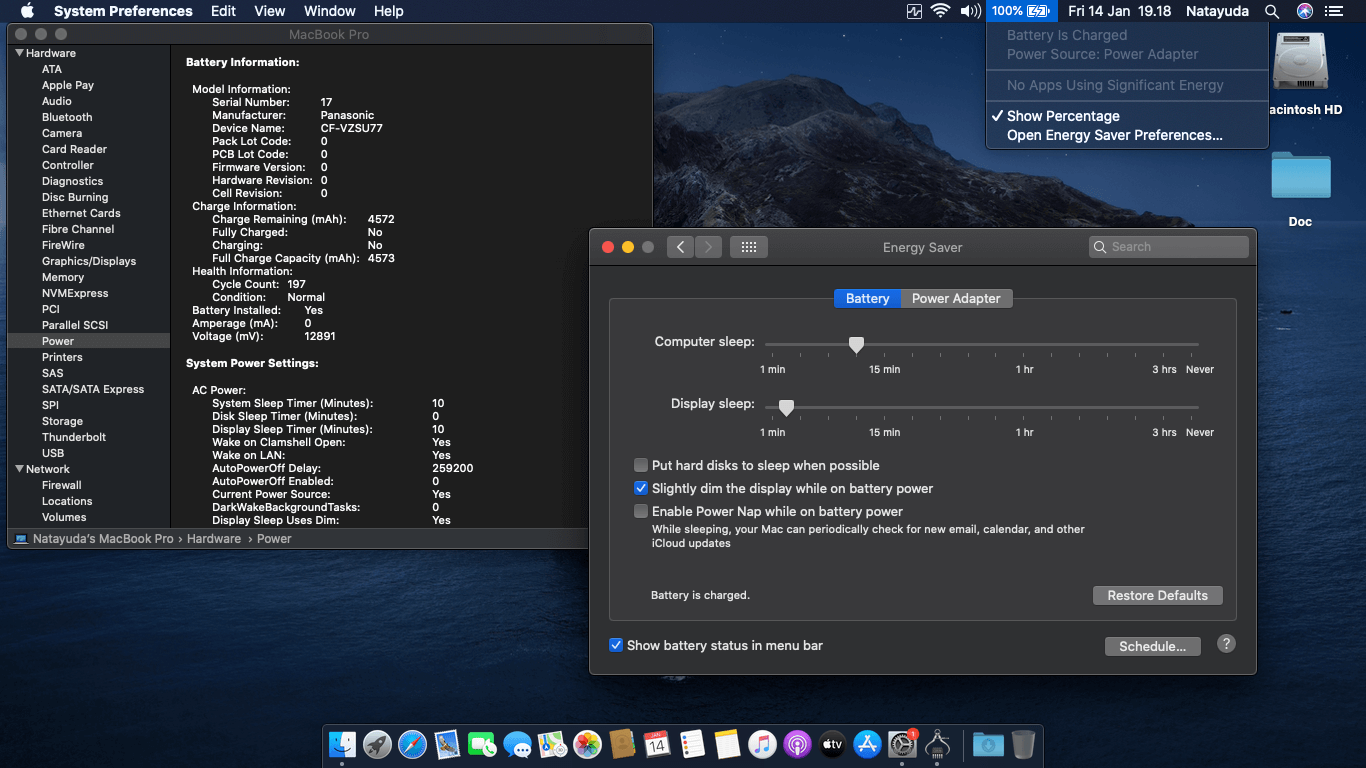The width and height of the screenshot is (1366, 768).
Task: Select the Battery tab in Energy Saver
Action: point(867,298)
